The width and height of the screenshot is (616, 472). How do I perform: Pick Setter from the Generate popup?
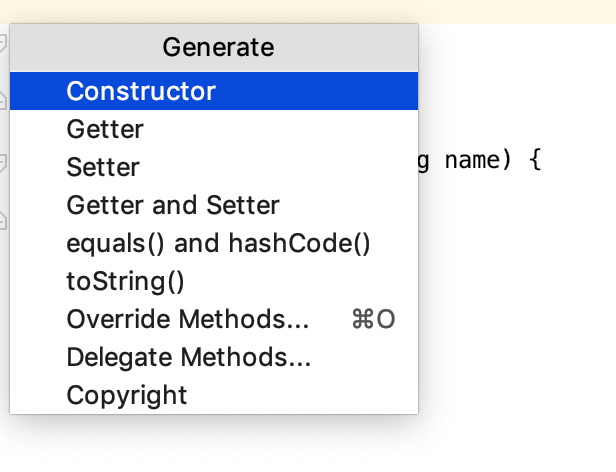click(x=103, y=167)
